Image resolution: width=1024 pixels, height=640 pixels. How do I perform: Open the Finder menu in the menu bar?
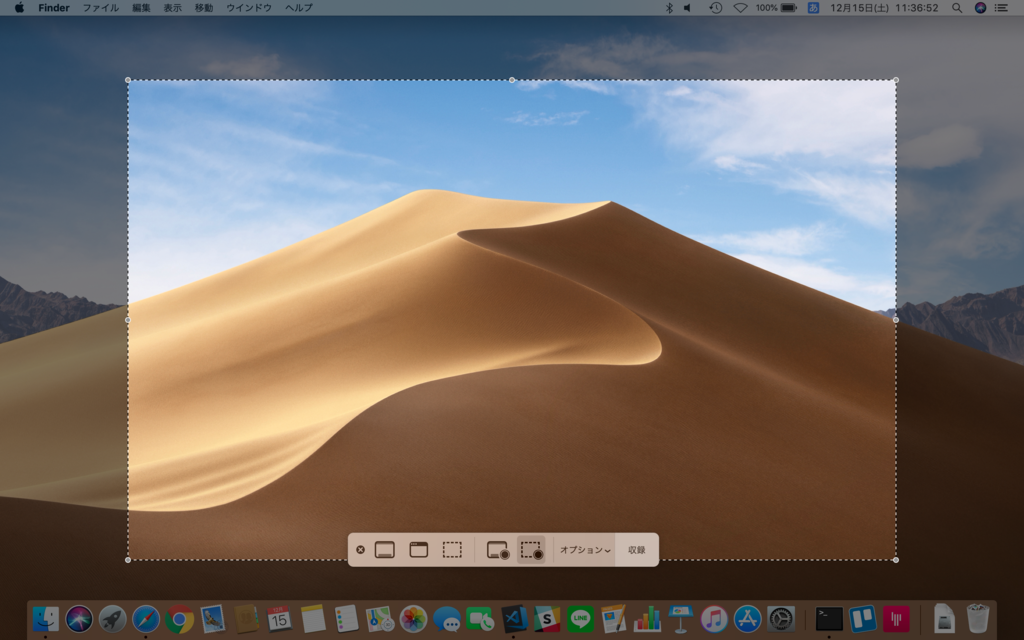point(54,8)
